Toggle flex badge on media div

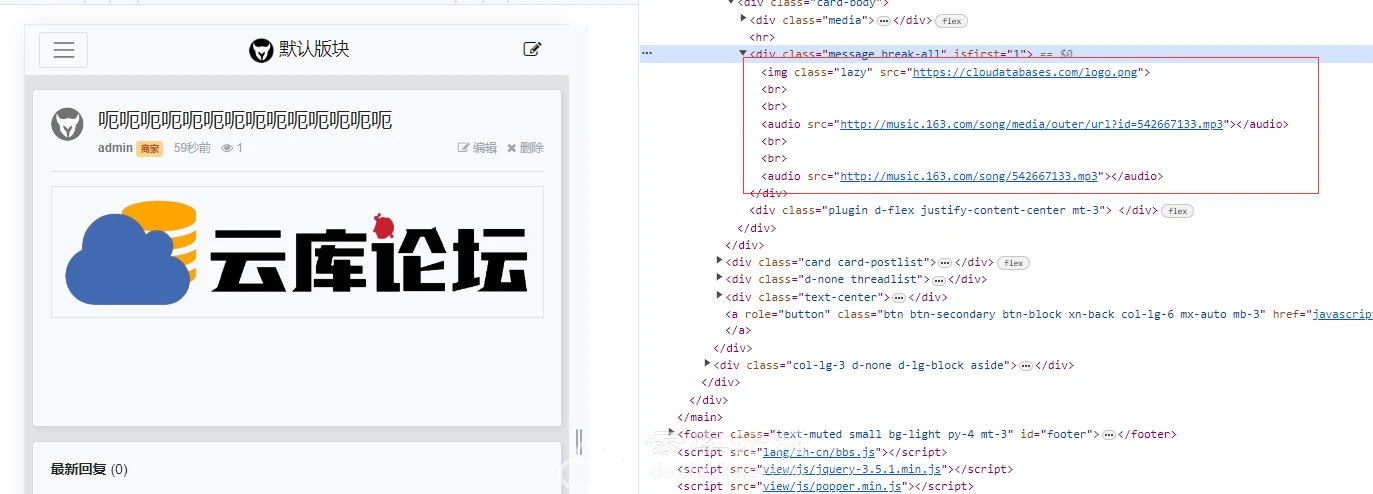(x=952, y=21)
